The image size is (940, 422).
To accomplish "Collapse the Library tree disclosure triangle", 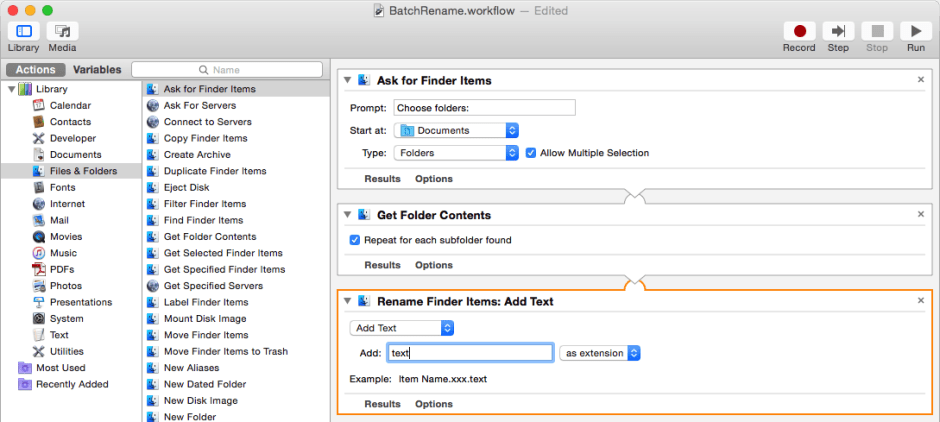I will coord(11,89).
